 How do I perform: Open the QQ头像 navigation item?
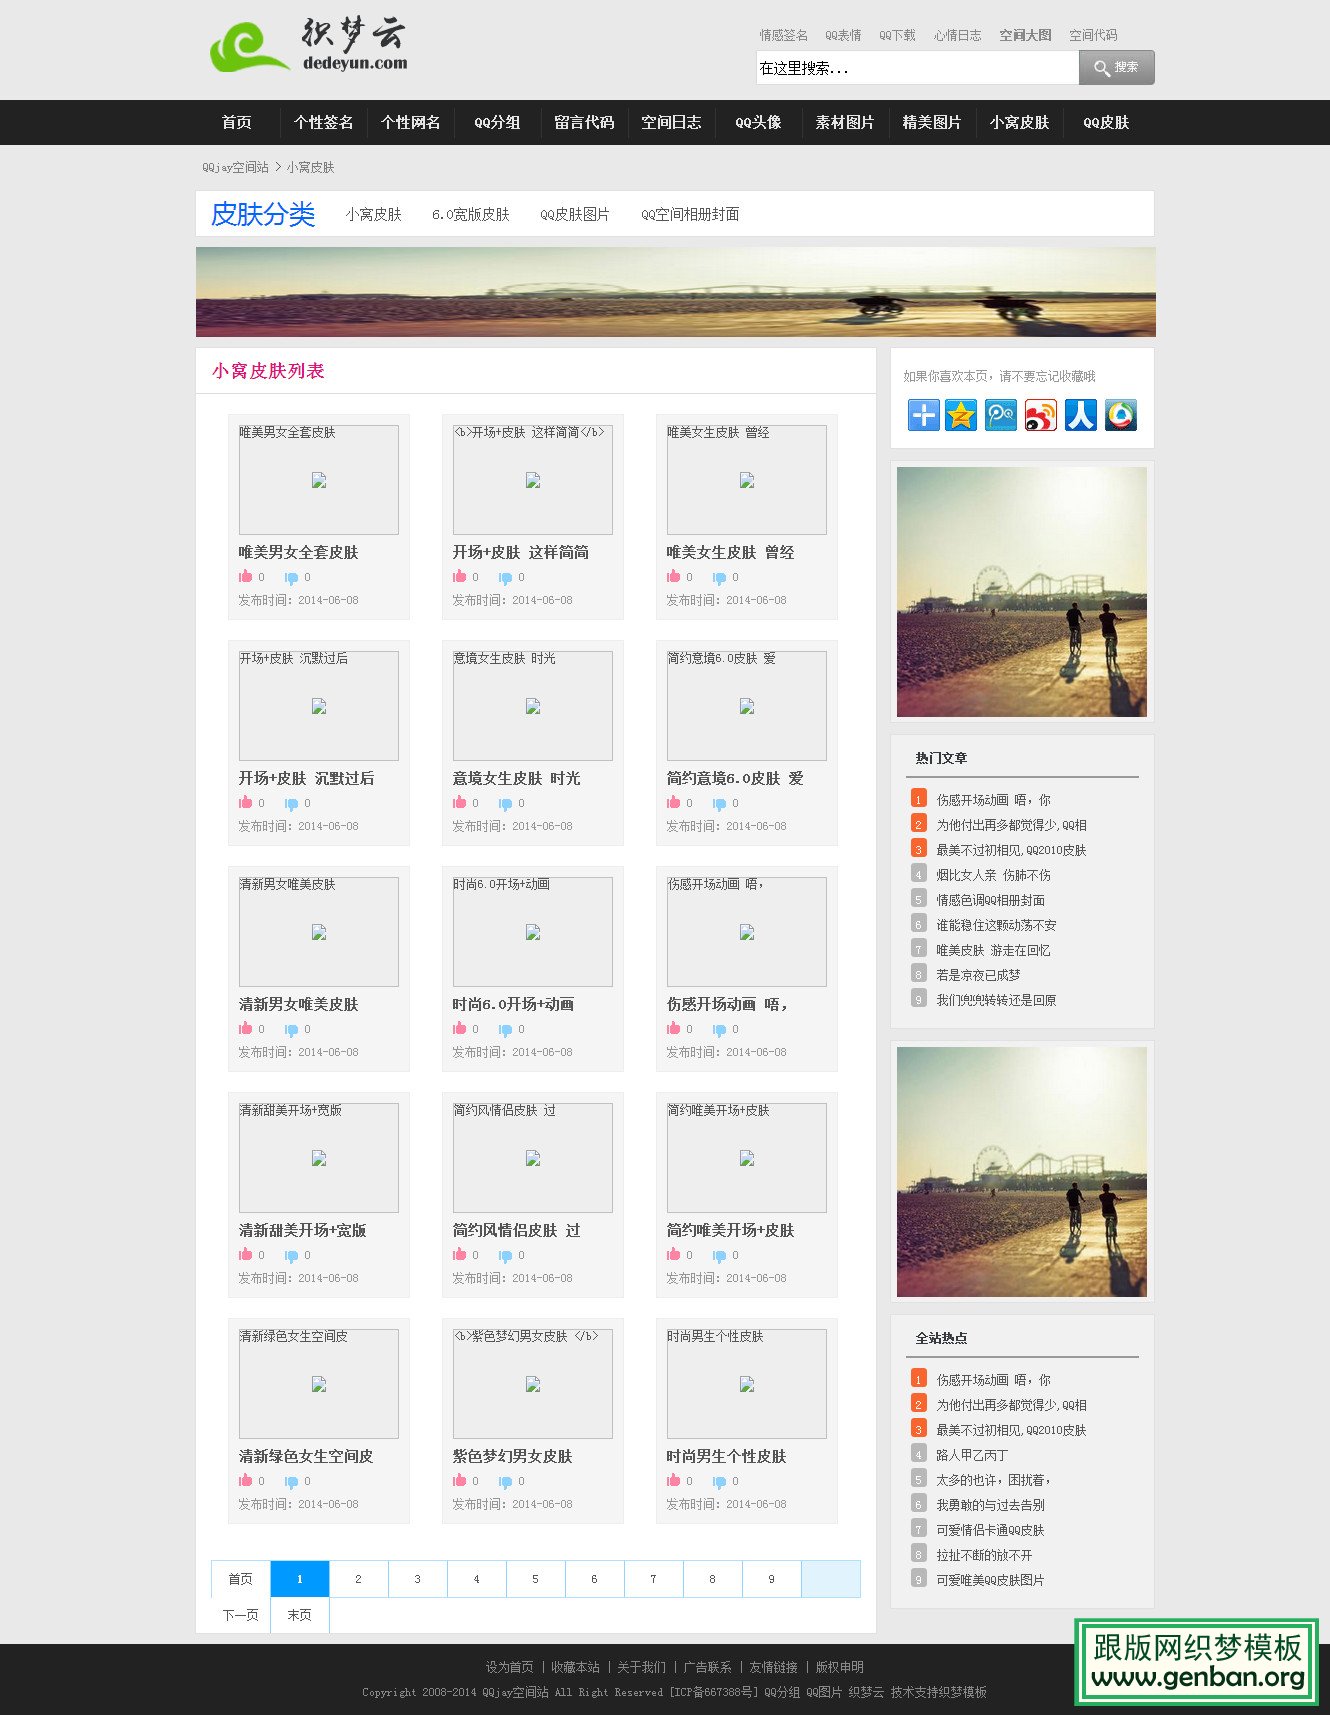(758, 122)
